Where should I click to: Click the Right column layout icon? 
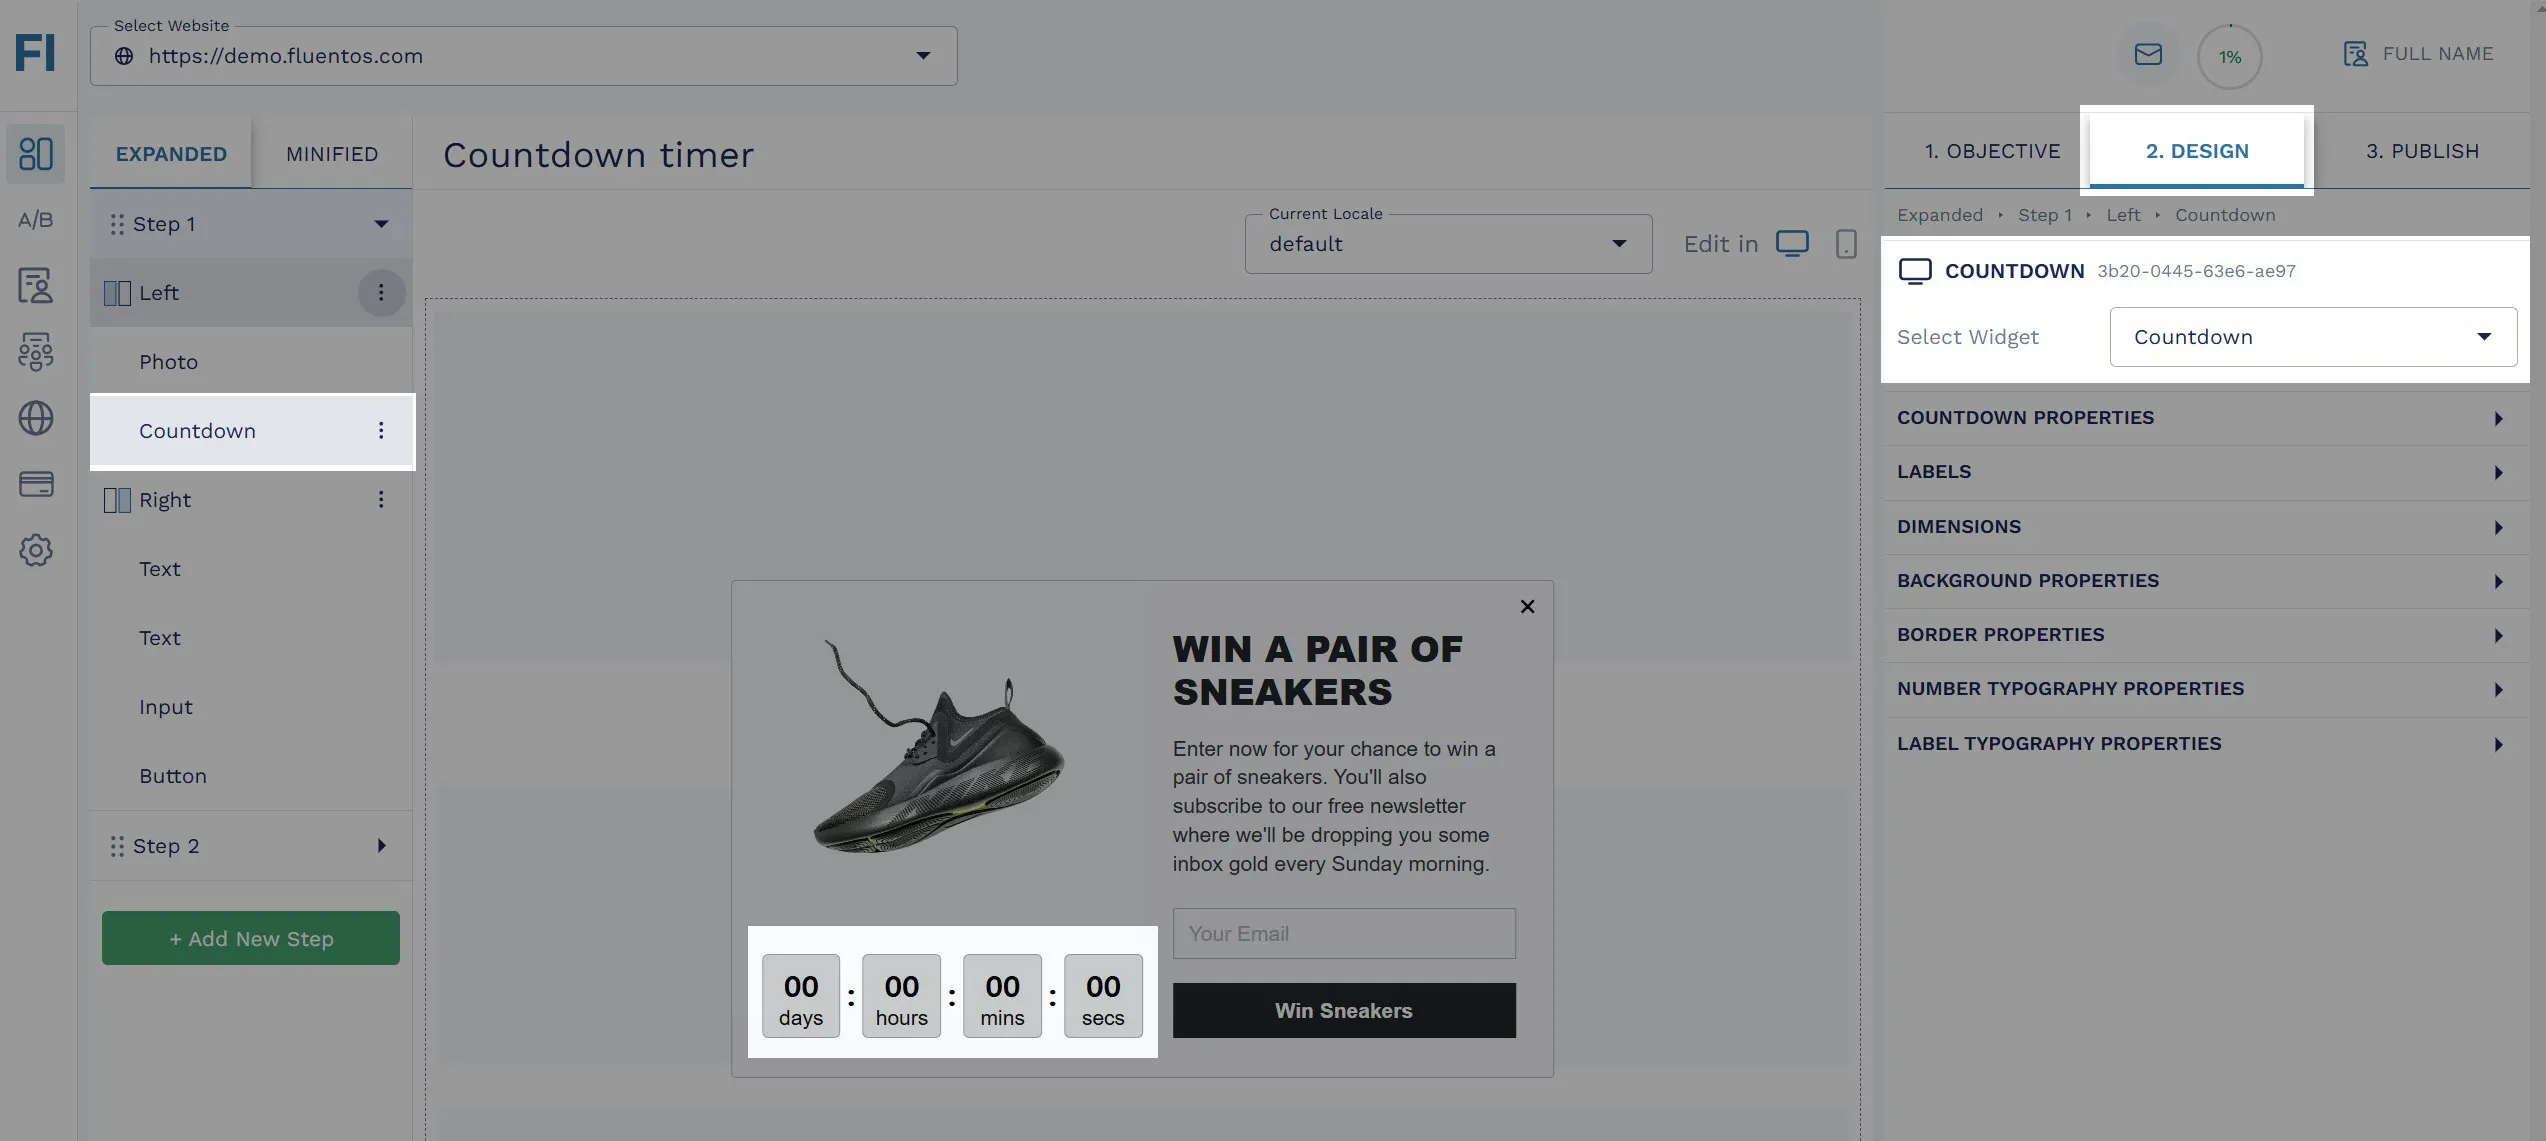point(117,500)
